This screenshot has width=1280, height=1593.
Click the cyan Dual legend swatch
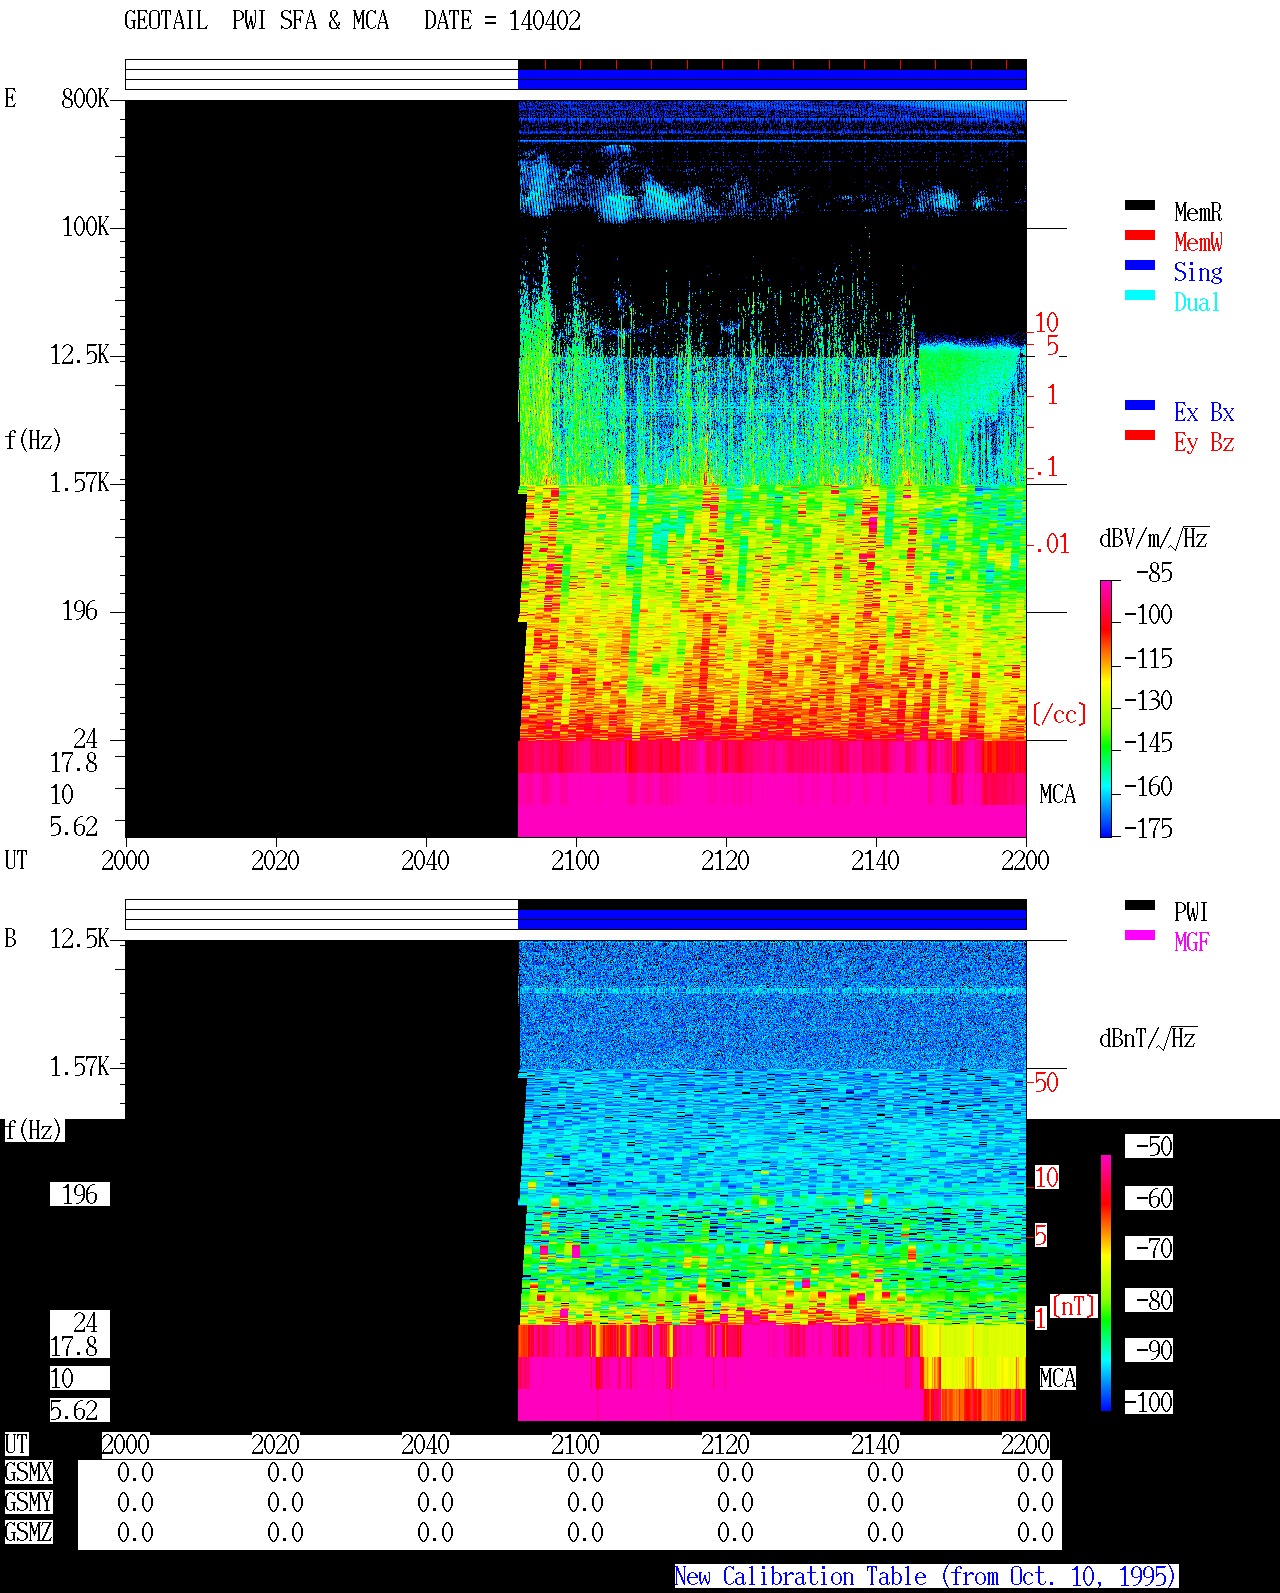coord(1140,296)
